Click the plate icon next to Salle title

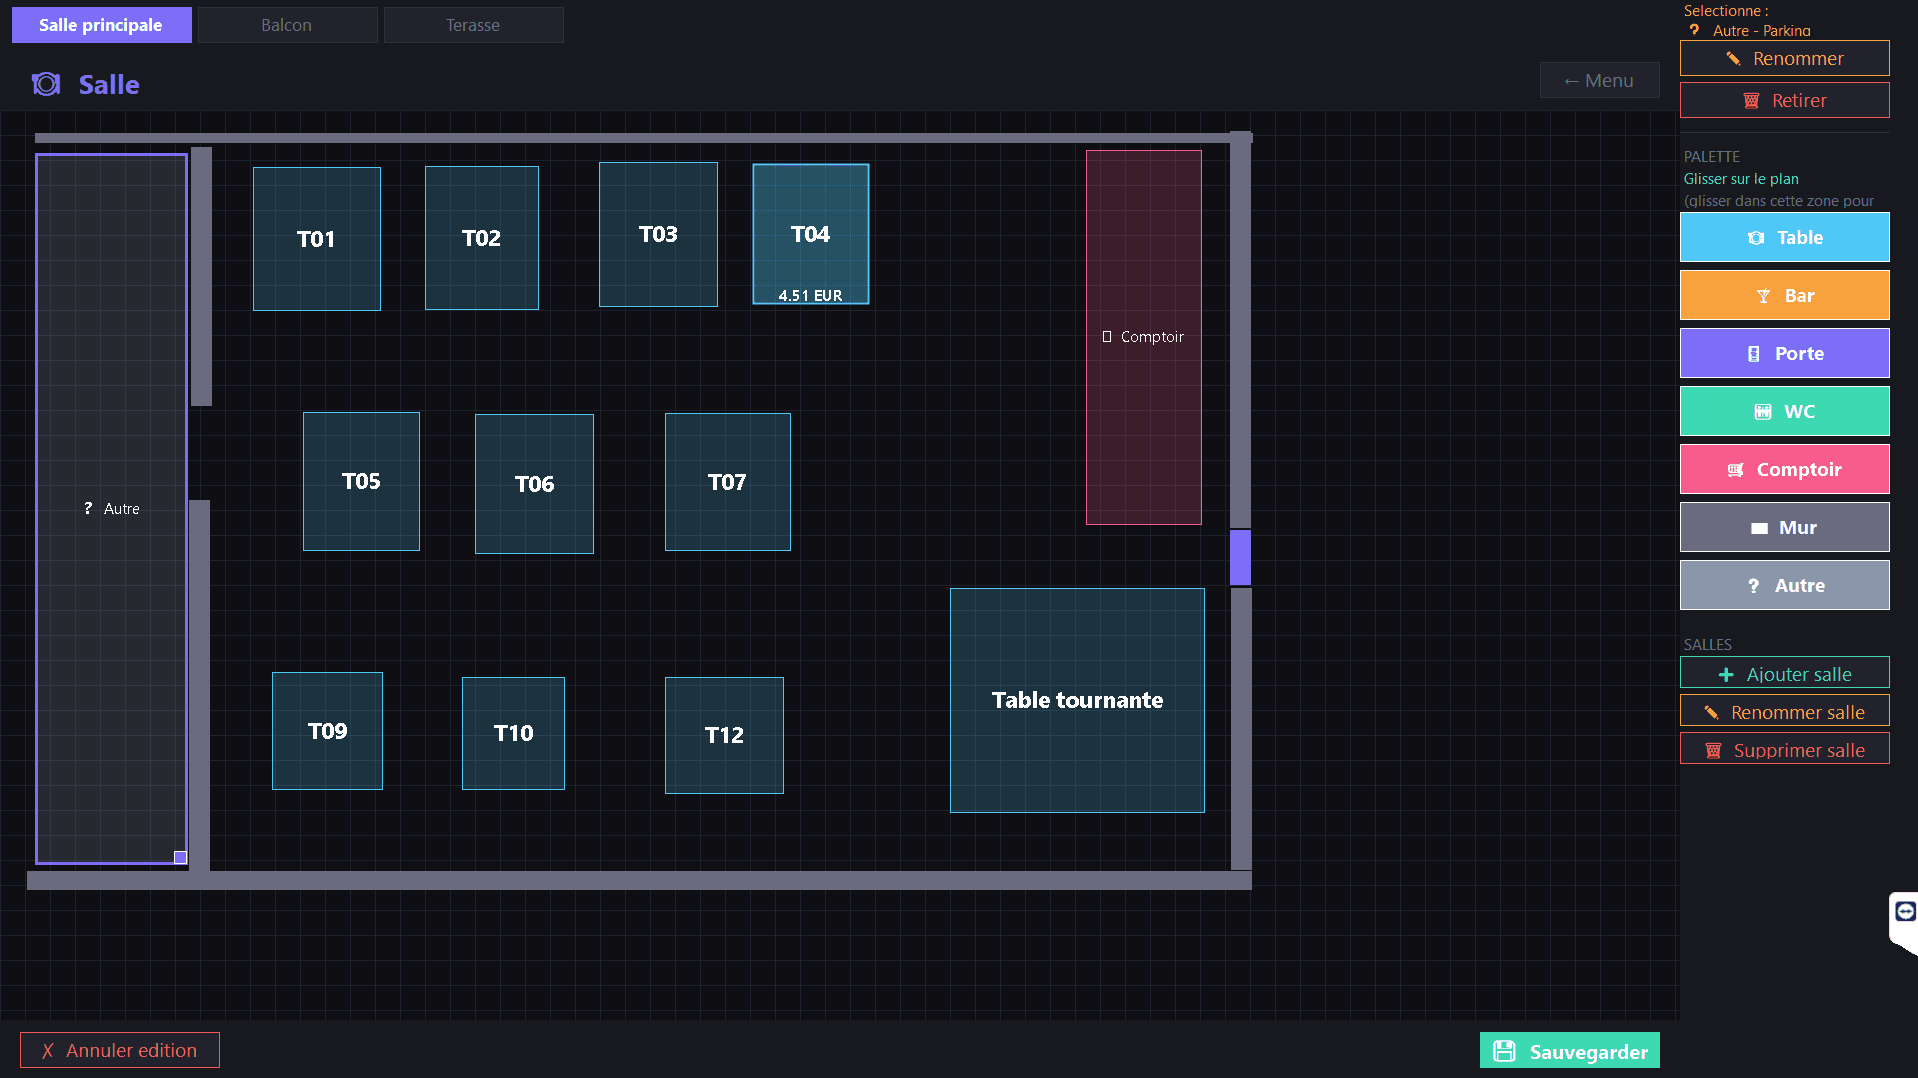(46, 85)
